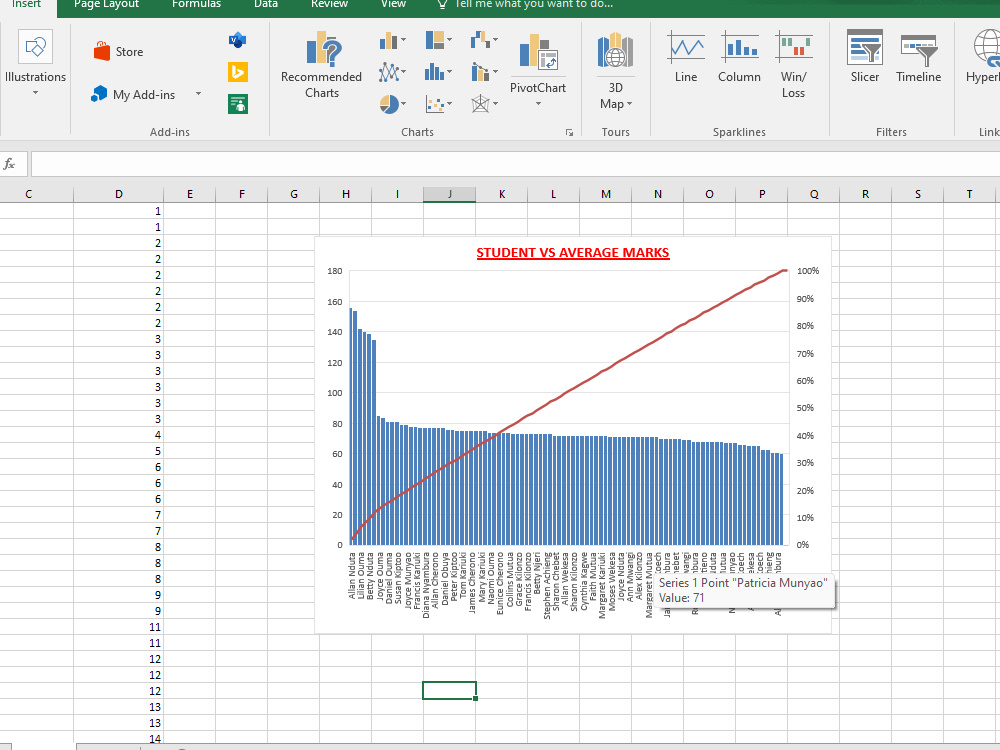Insert a Line sparkline
1000x750 pixels.
686,56
